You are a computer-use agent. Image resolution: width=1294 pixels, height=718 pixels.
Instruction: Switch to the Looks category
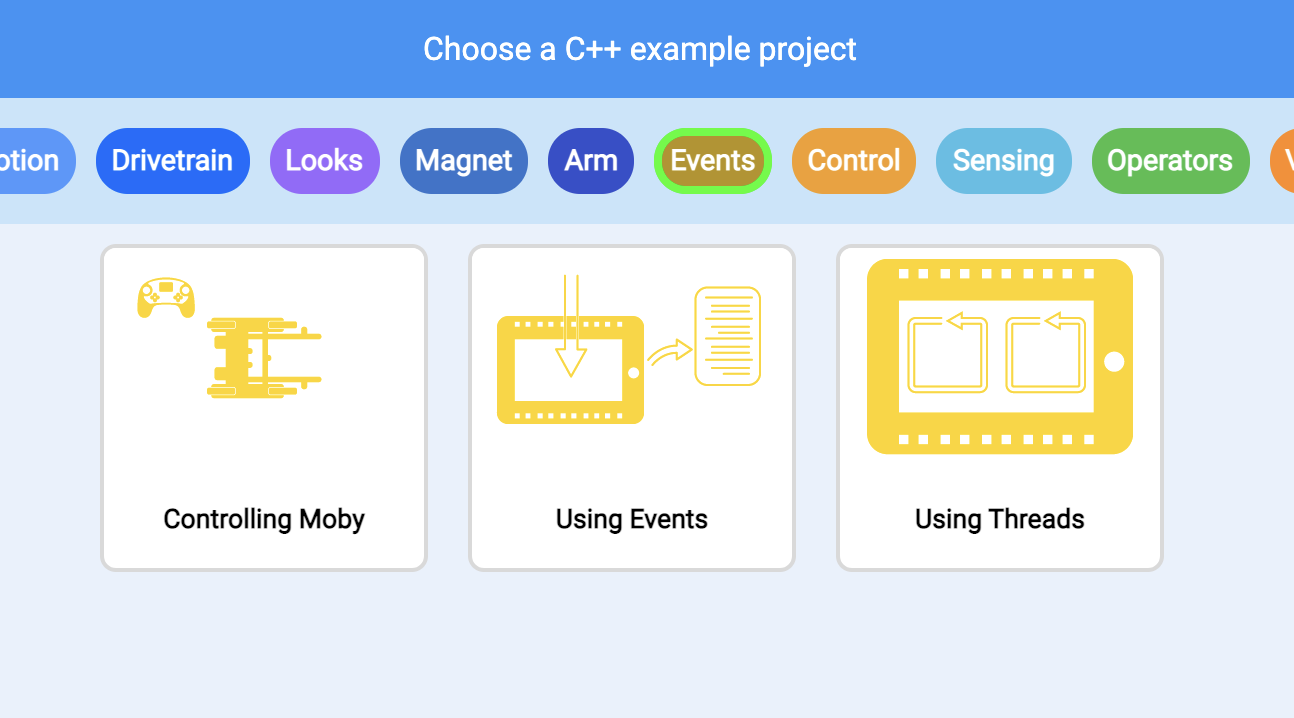pos(324,161)
